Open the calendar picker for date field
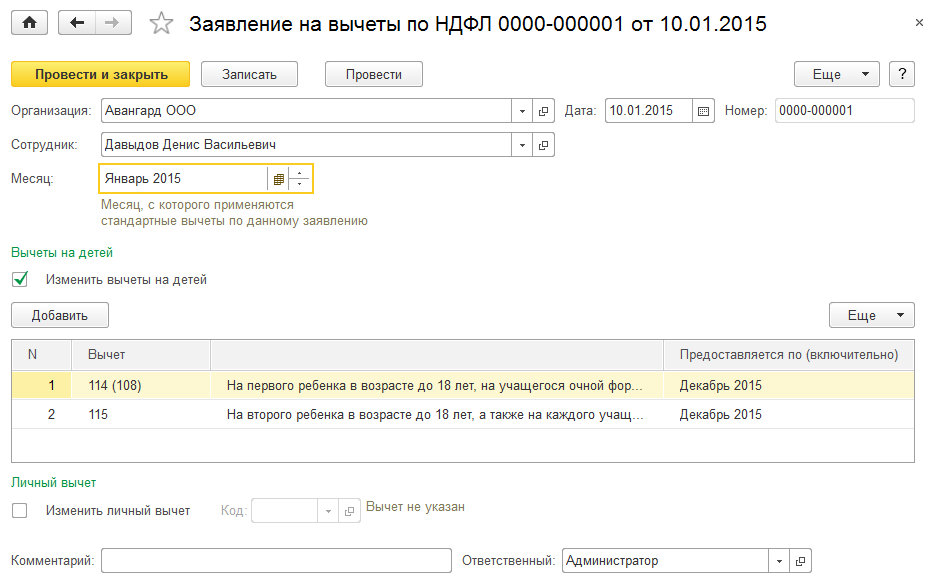 [x=703, y=111]
